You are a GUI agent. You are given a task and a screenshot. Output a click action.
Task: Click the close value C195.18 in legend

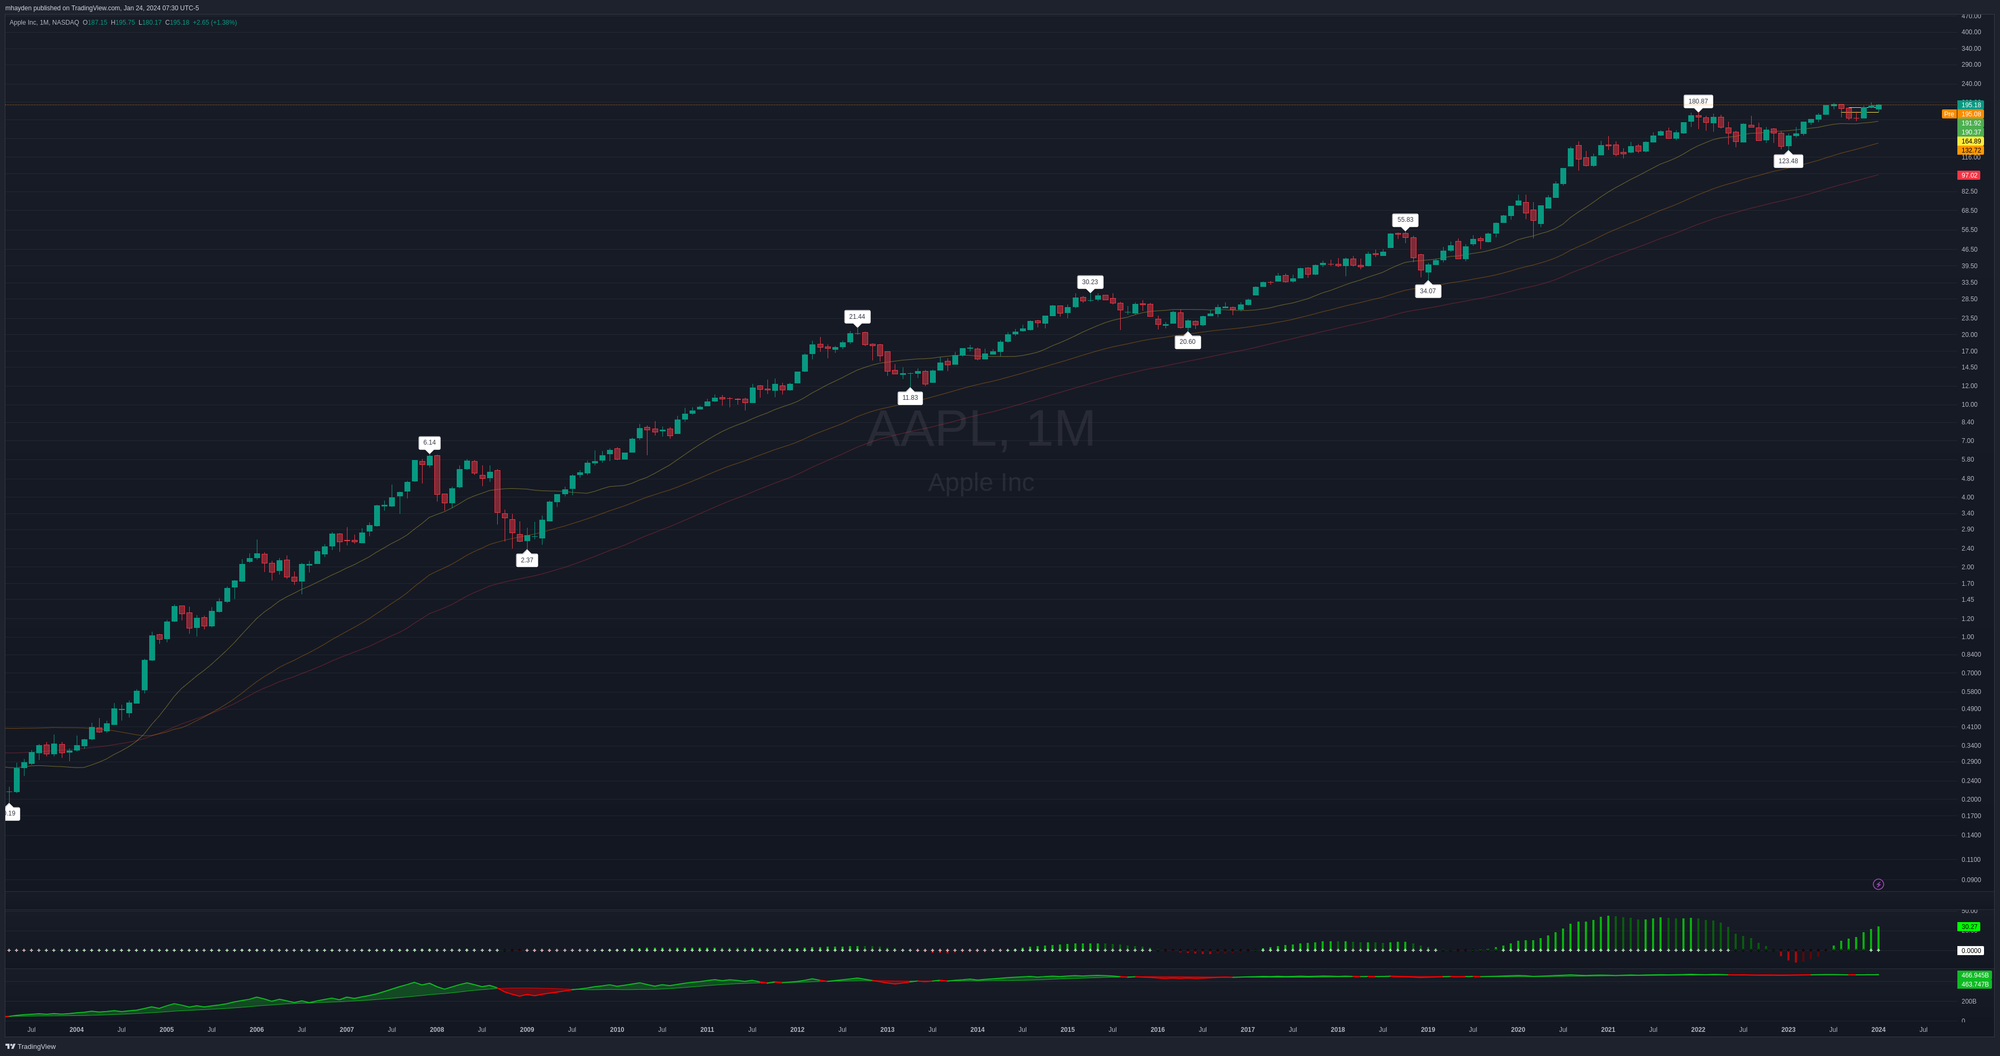178,22
